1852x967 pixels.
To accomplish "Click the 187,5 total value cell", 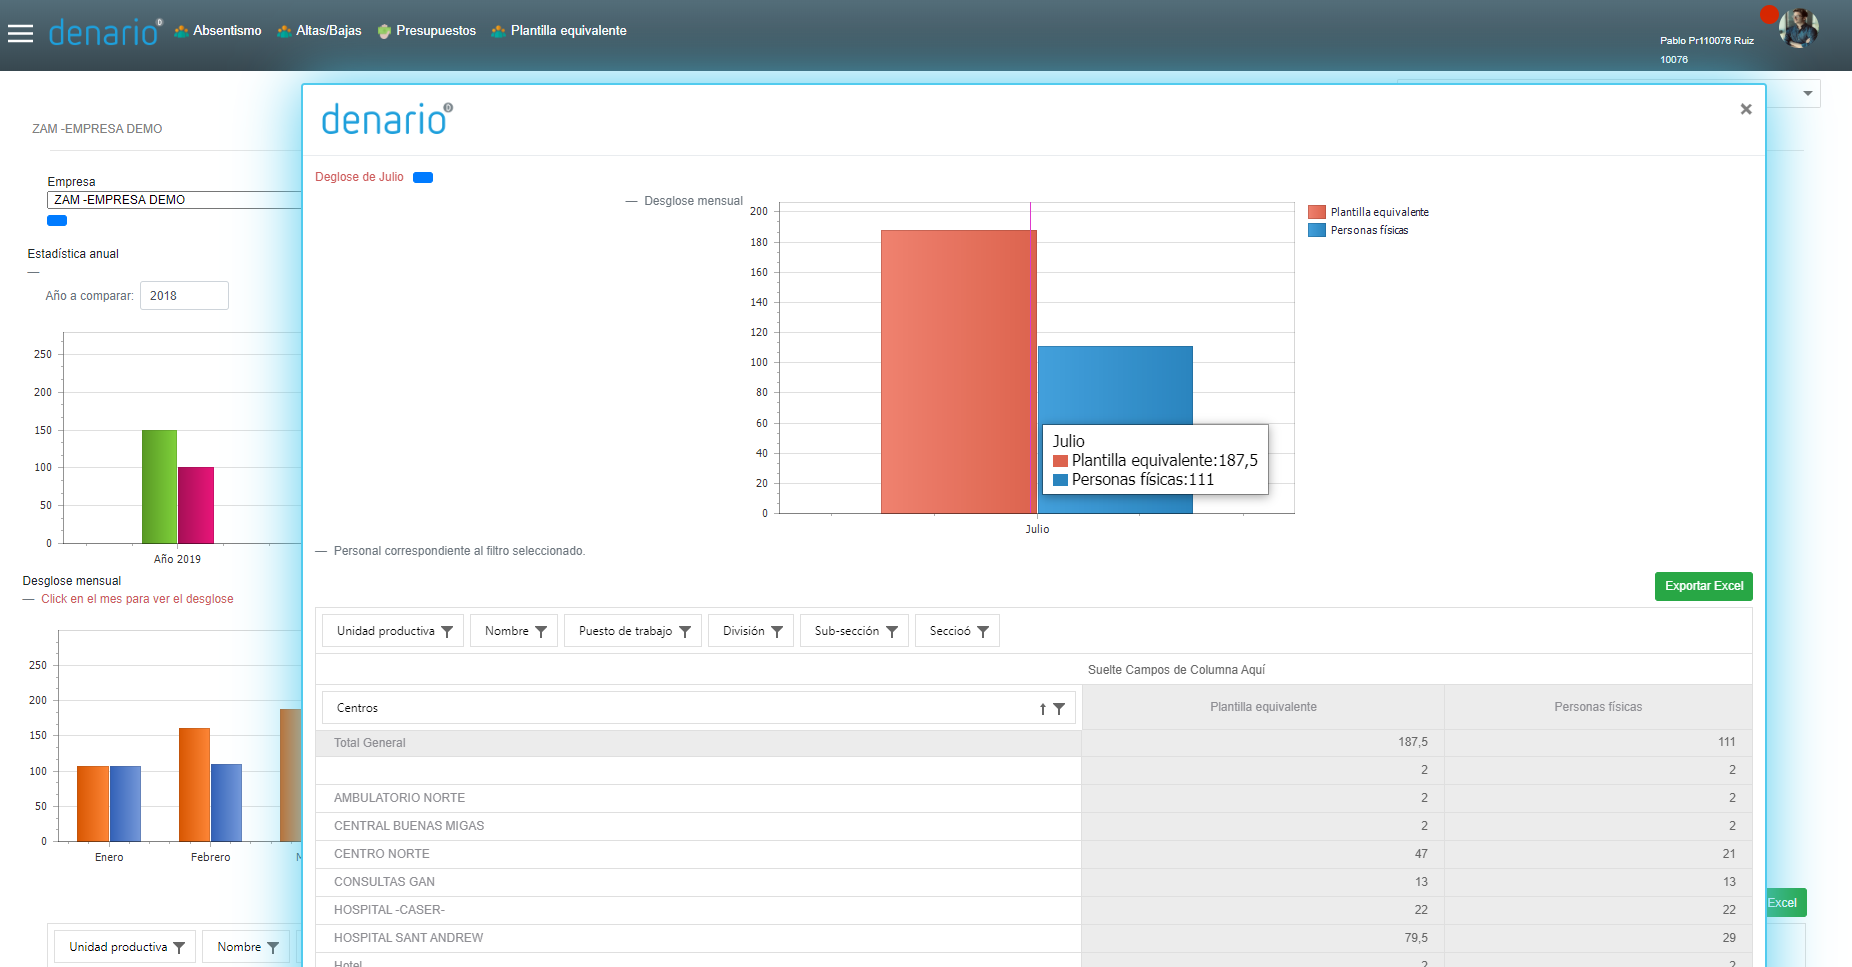I will click(x=1263, y=742).
